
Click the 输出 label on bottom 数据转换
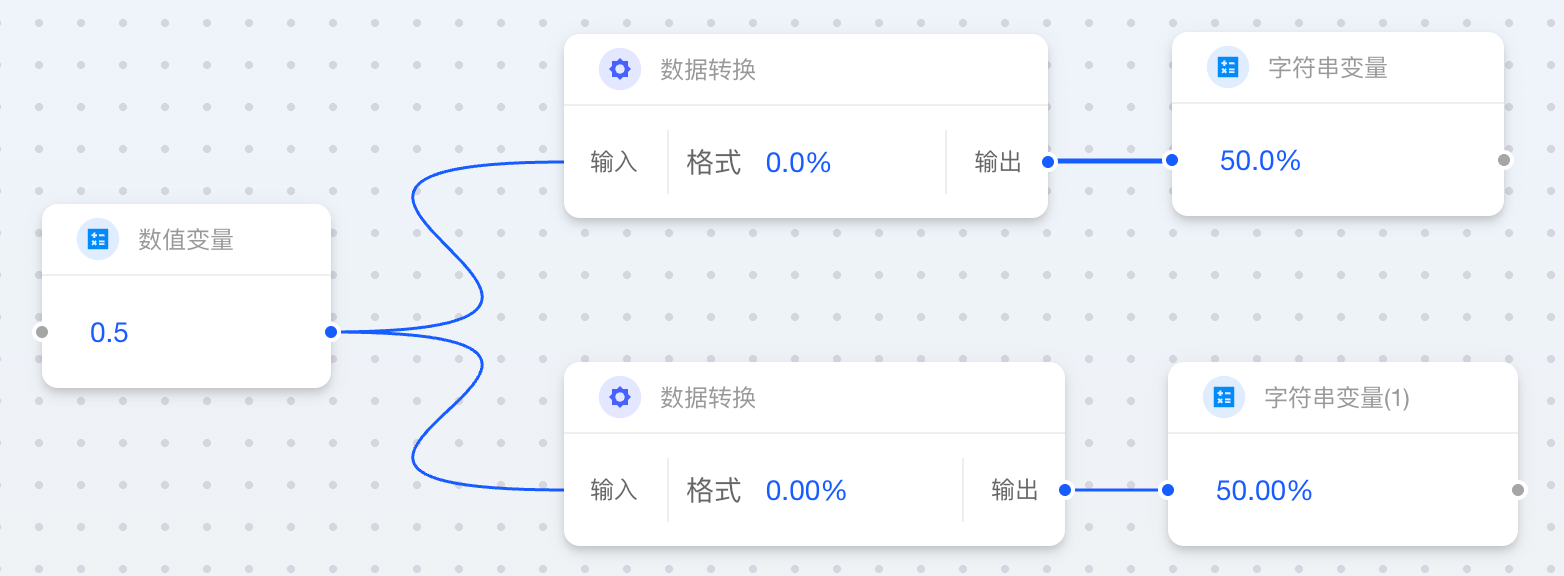pos(1015,490)
